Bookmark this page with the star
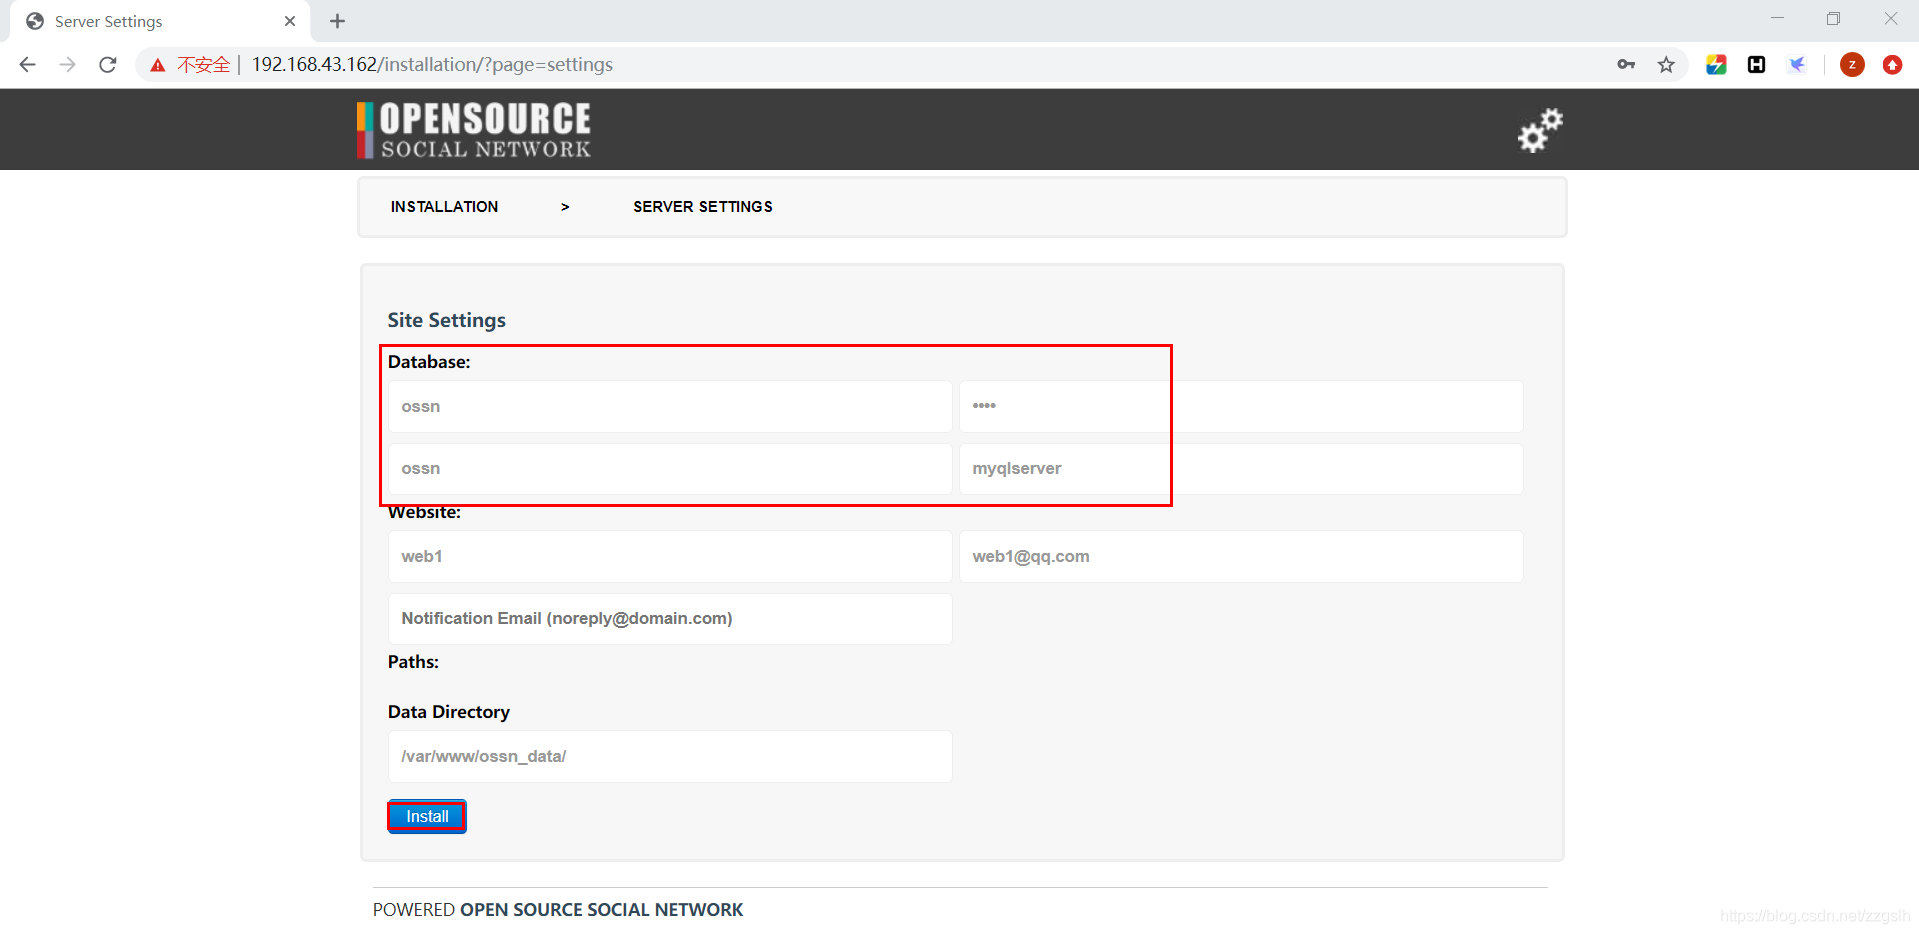The width and height of the screenshot is (1919, 934). [1666, 65]
